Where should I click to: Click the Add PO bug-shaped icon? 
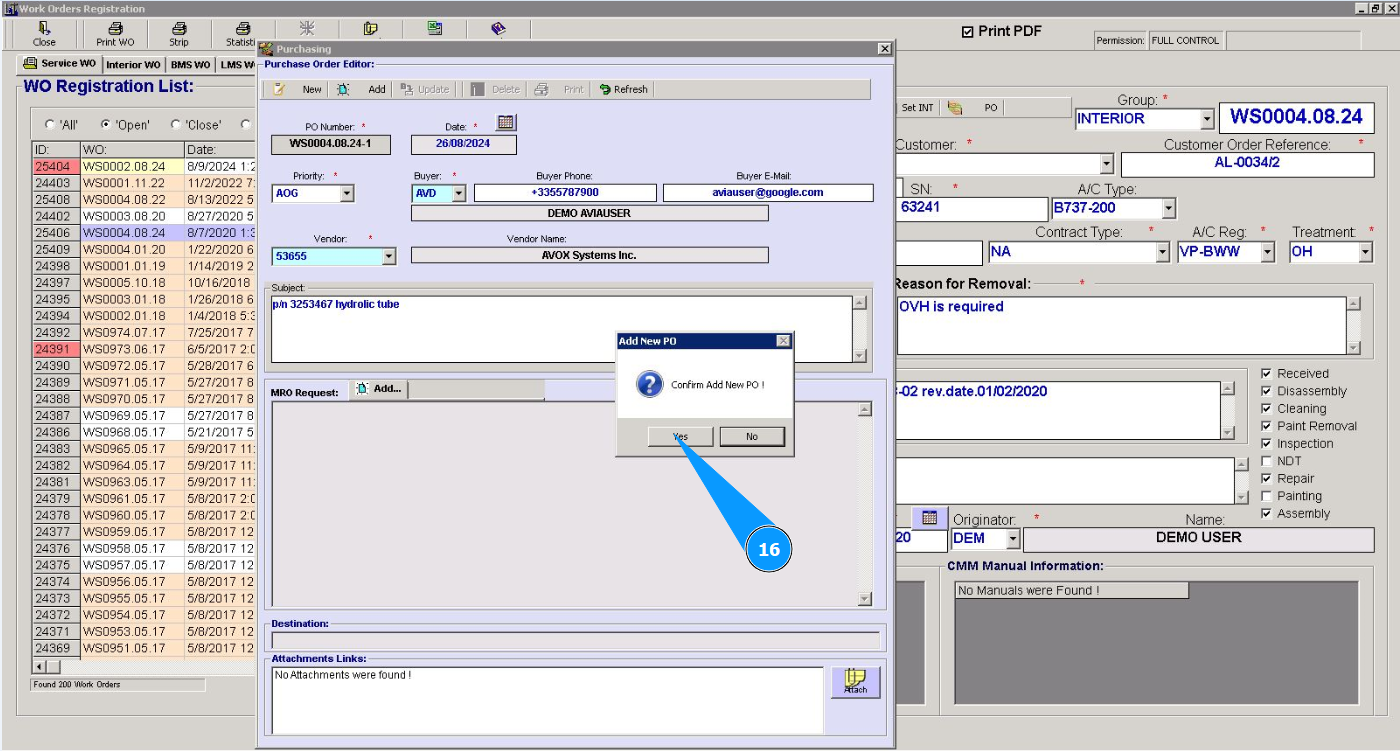tap(343, 89)
